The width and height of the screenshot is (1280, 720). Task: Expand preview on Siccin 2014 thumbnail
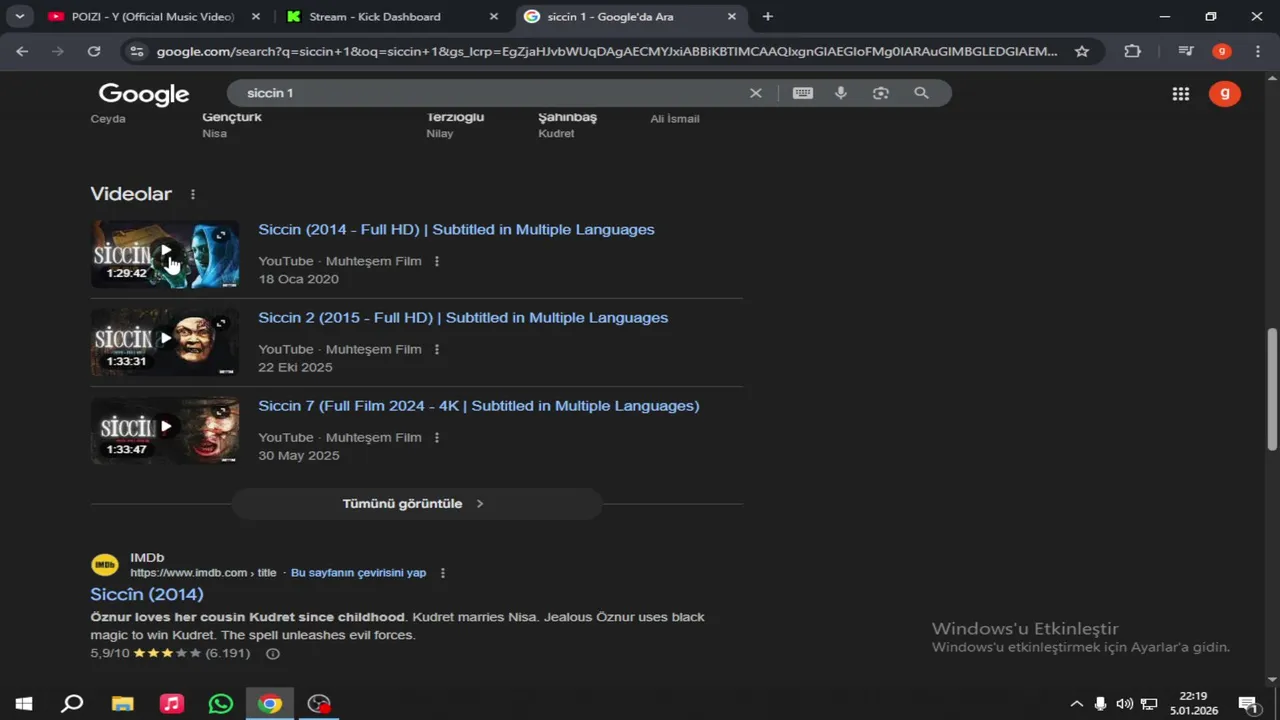coord(221,236)
